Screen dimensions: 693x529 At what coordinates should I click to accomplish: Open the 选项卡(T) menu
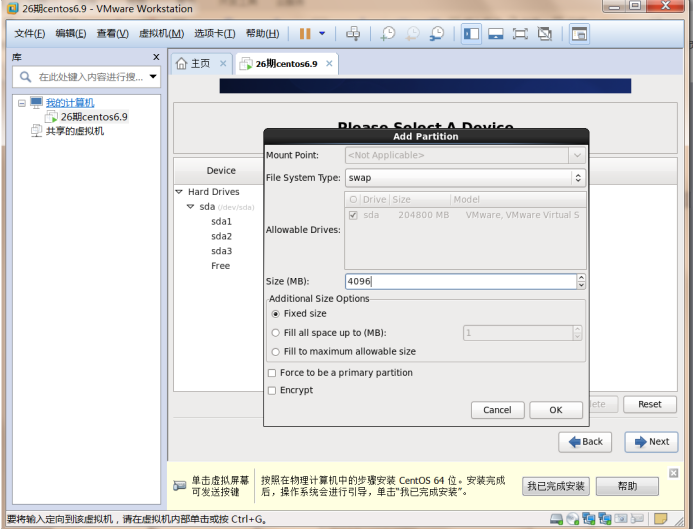click(x=215, y=34)
